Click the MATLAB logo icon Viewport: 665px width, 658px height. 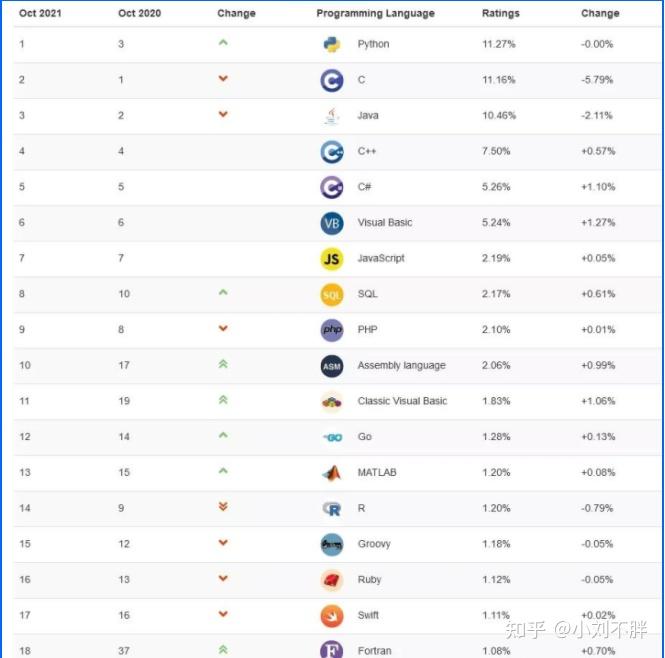click(x=332, y=473)
